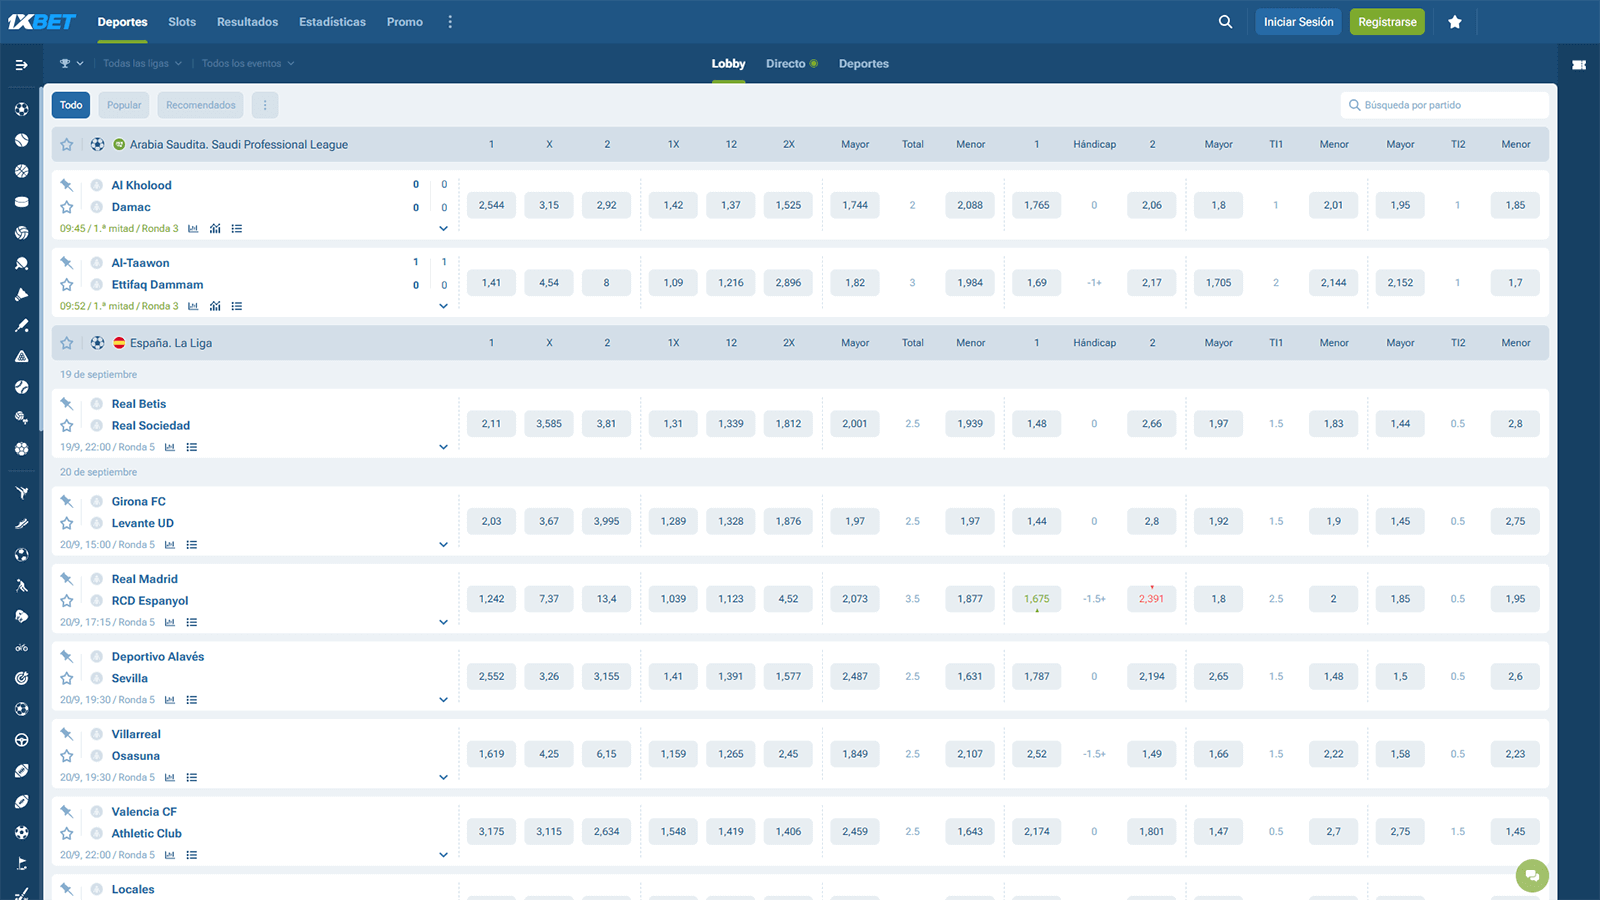1600x900 pixels.
Task: Select draw odds 3,585 for Real Betis match
Action: click(549, 424)
